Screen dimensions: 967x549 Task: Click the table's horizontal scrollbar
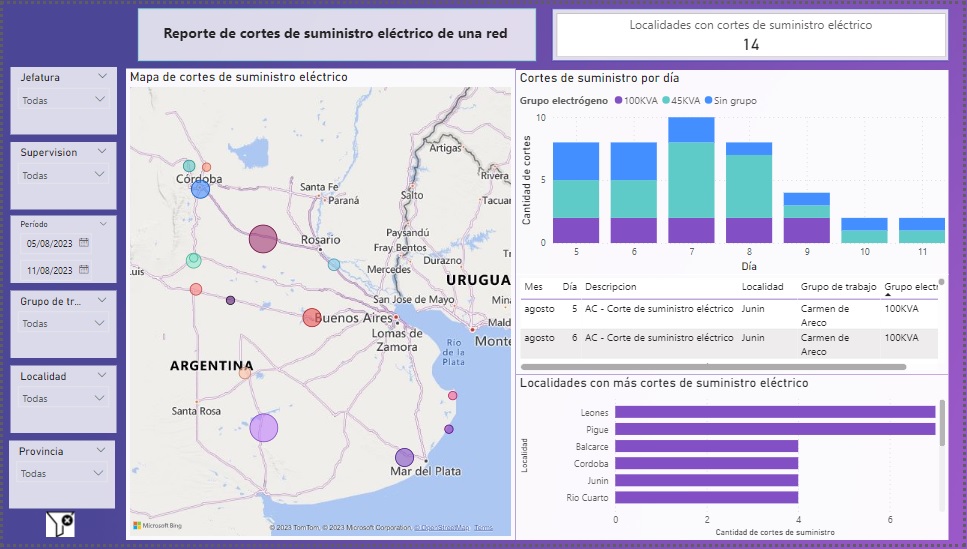point(712,367)
